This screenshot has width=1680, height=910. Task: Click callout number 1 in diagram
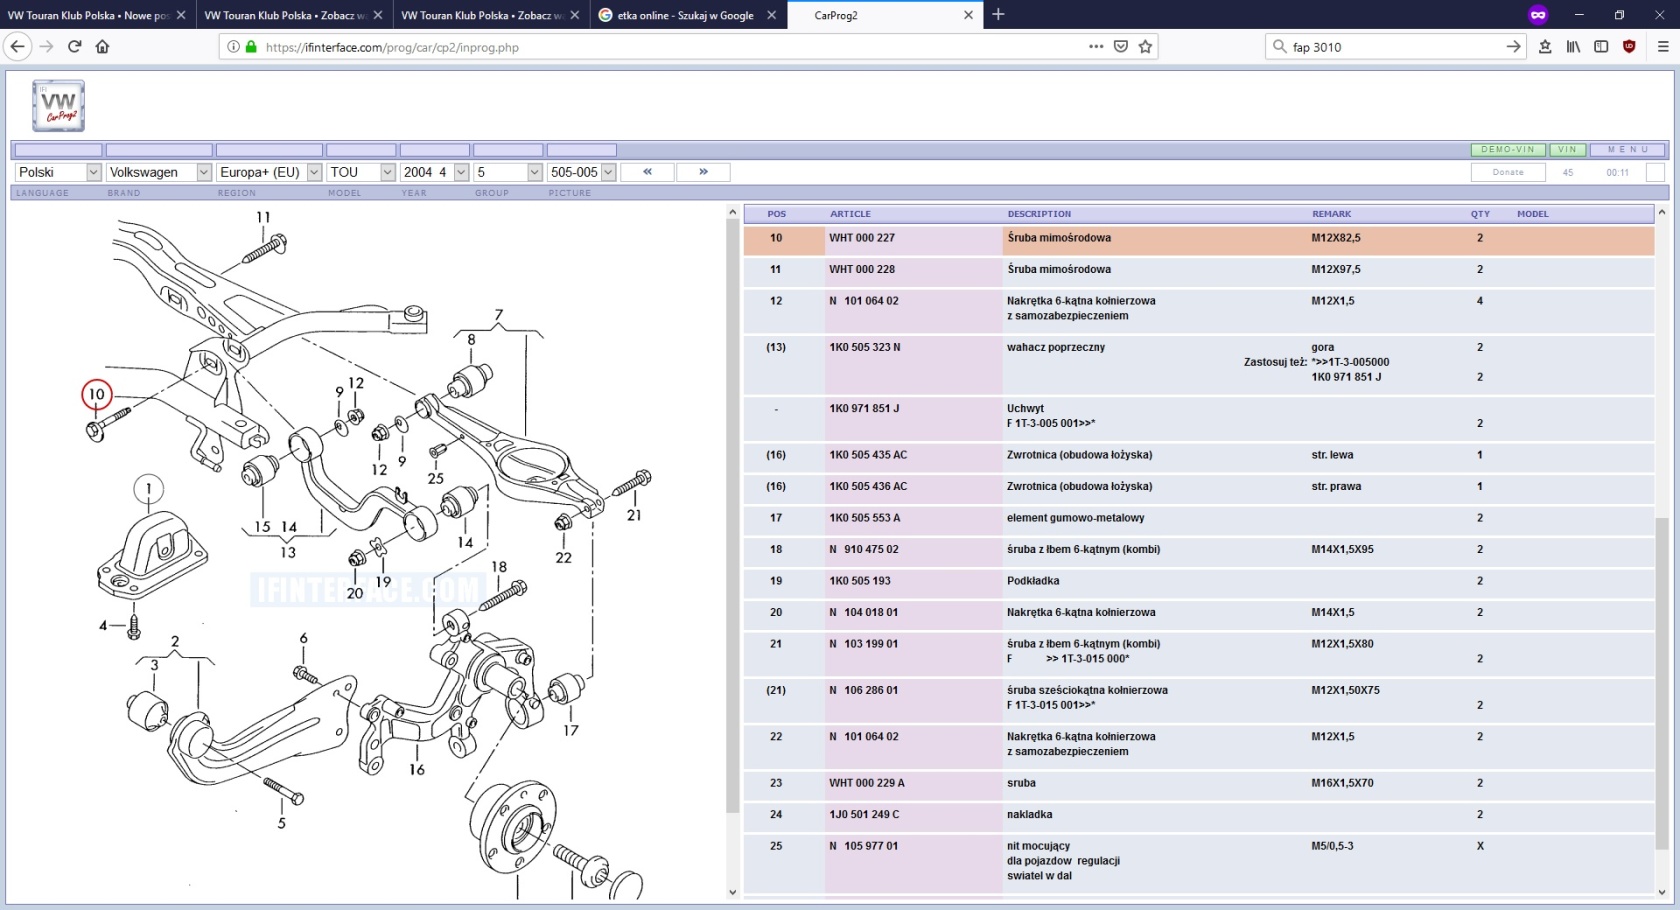(x=149, y=489)
